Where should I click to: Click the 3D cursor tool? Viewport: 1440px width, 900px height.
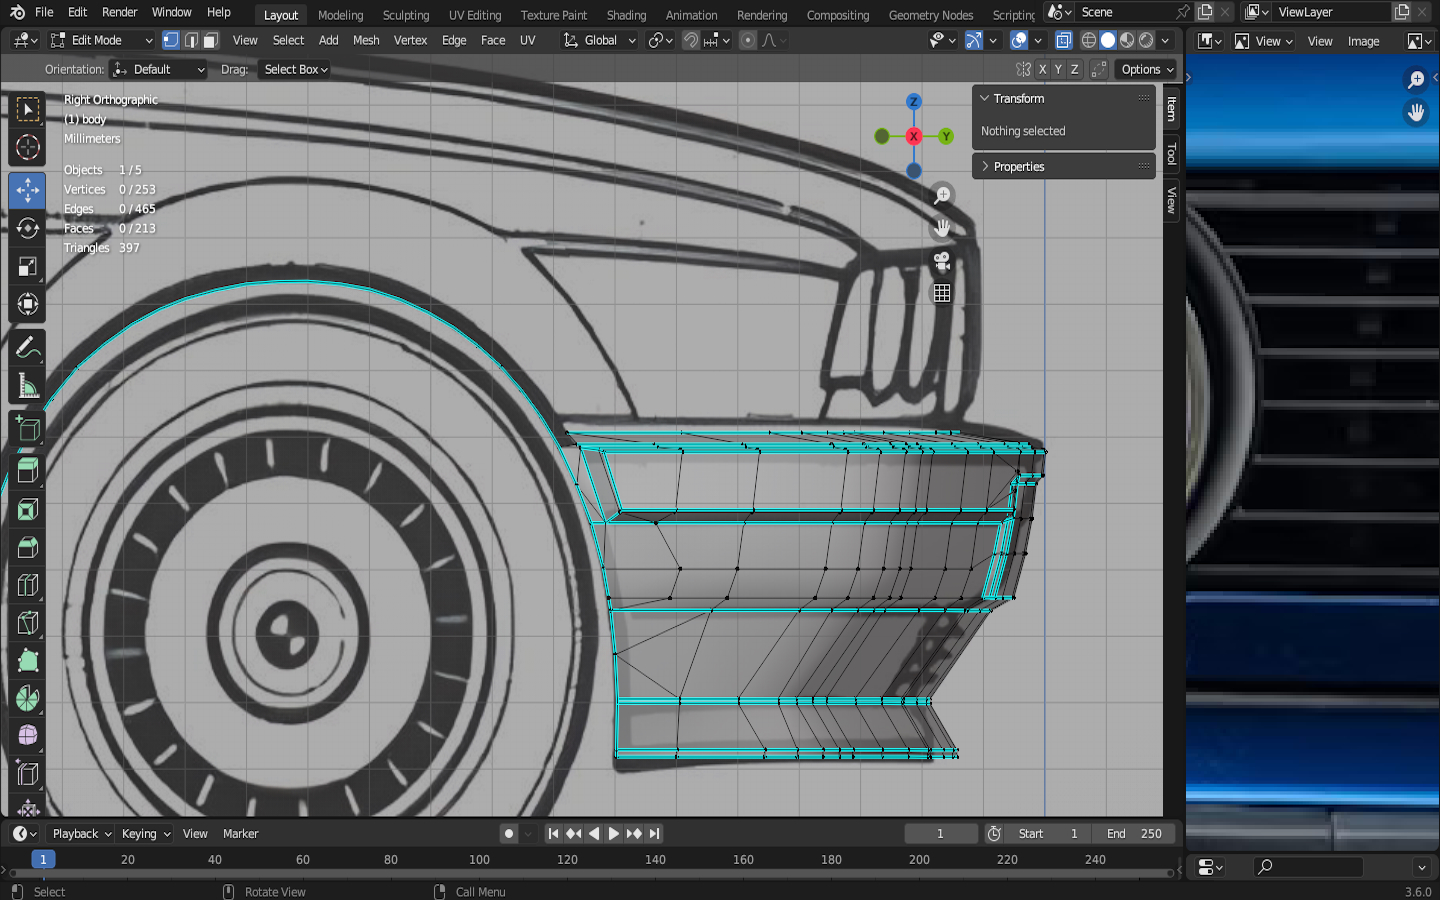27,148
